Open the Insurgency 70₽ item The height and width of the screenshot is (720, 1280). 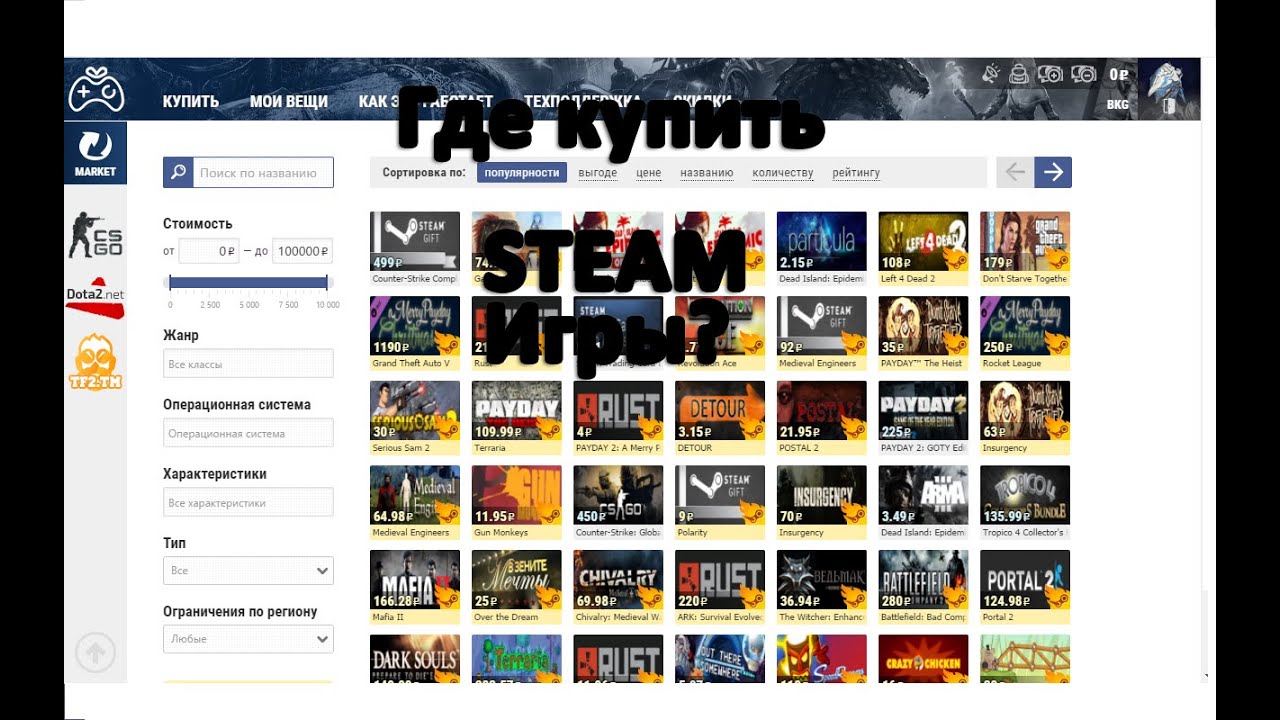821,503
